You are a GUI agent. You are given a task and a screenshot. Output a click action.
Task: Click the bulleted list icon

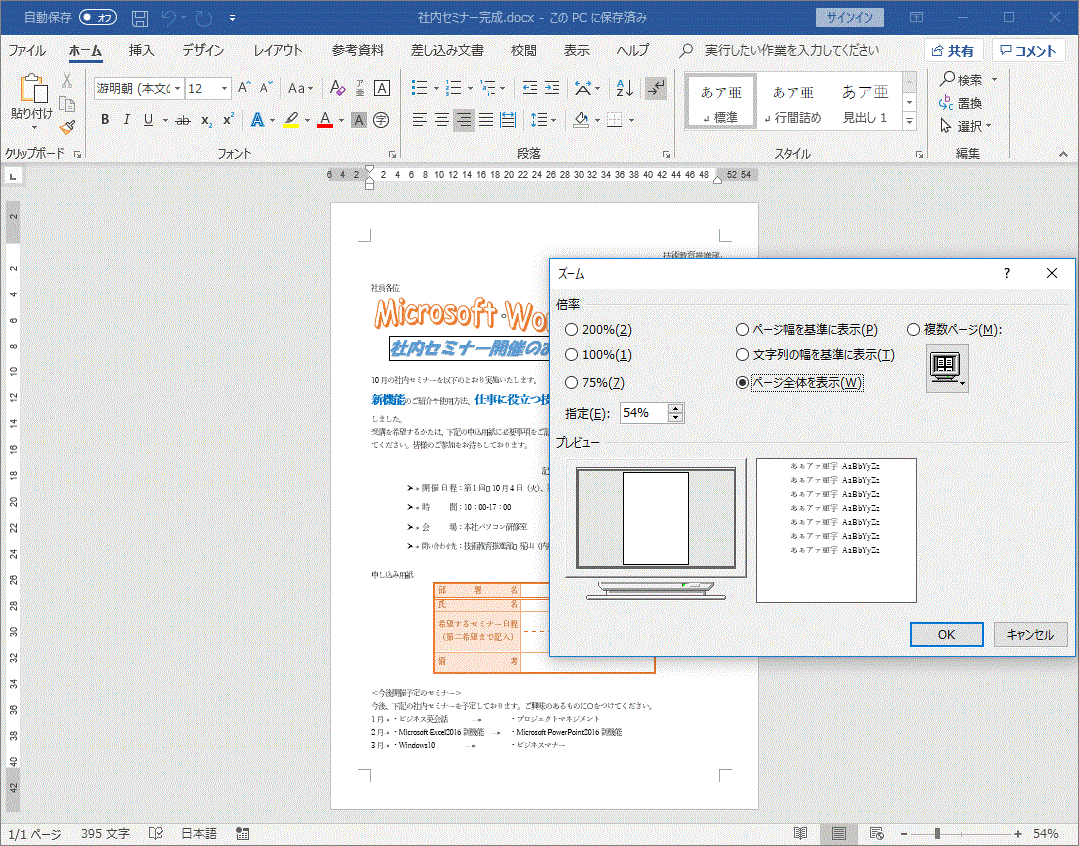[x=419, y=88]
